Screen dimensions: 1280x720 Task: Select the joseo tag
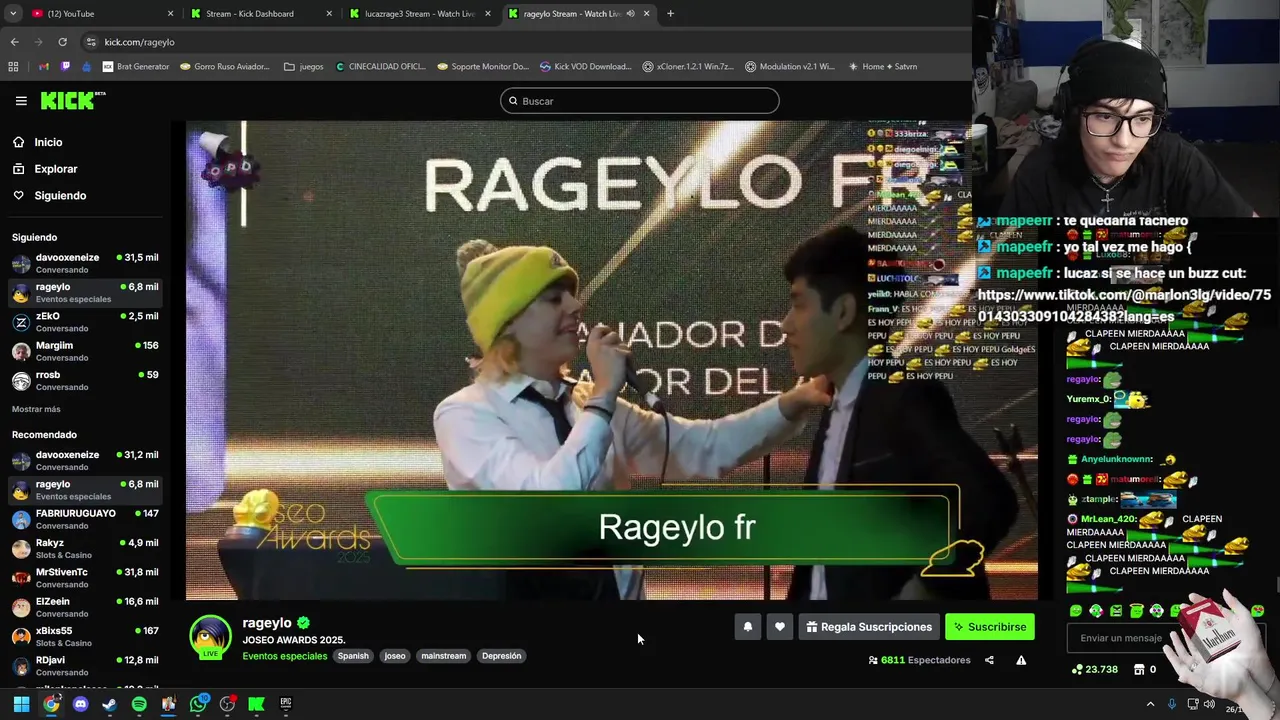(395, 656)
